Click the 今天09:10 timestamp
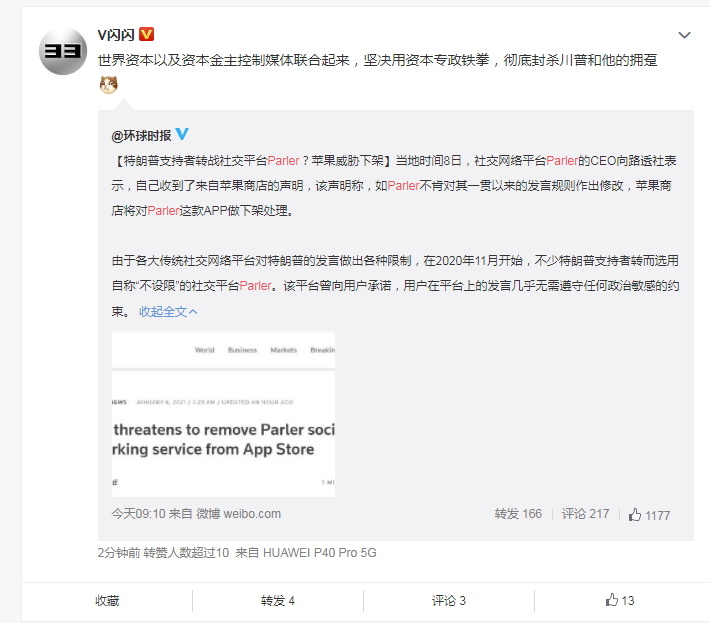 [138, 514]
